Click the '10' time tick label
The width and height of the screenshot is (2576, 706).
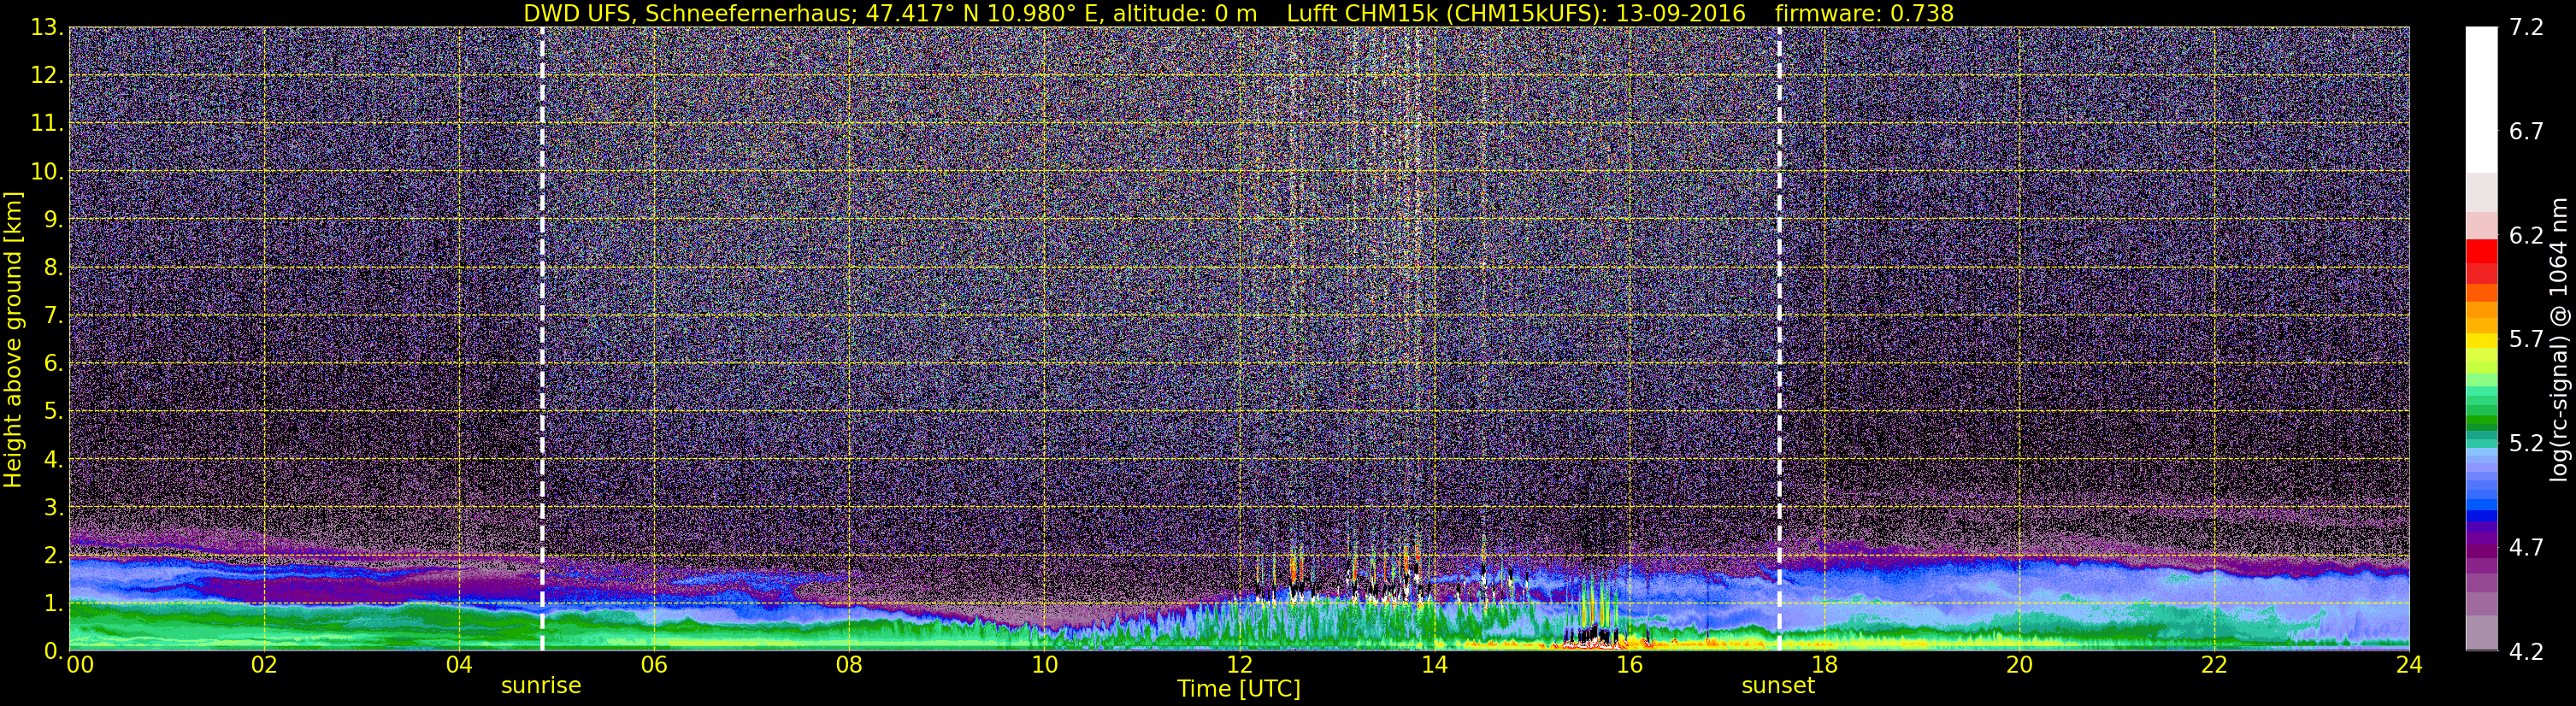(x=1044, y=665)
